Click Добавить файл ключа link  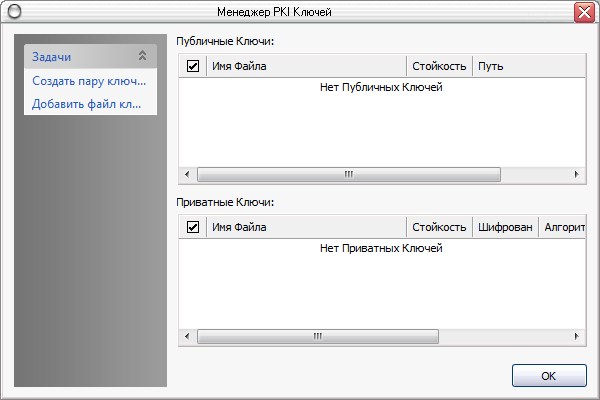tap(86, 103)
